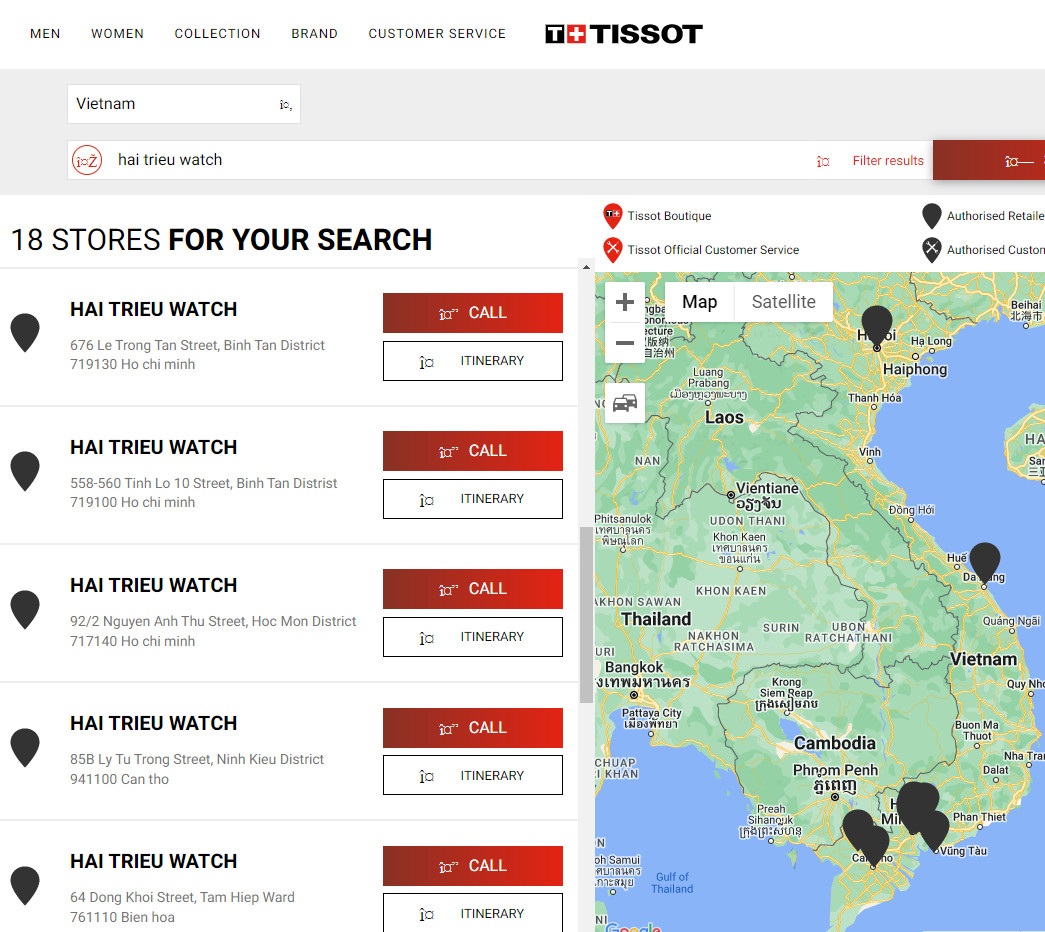Click Tissot Boutique legend marker icon
Image resolution: width=1045 pixels, height=932 pixels.
pos(612,216)
